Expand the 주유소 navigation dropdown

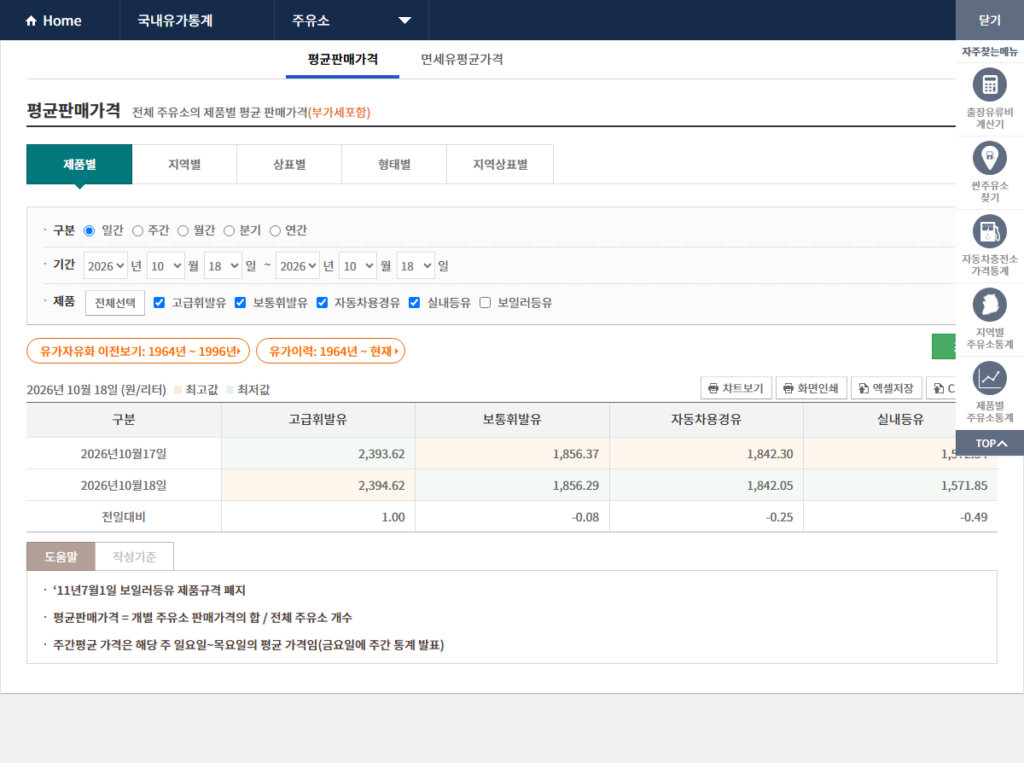pyautogui.click(x=351, y=20)
